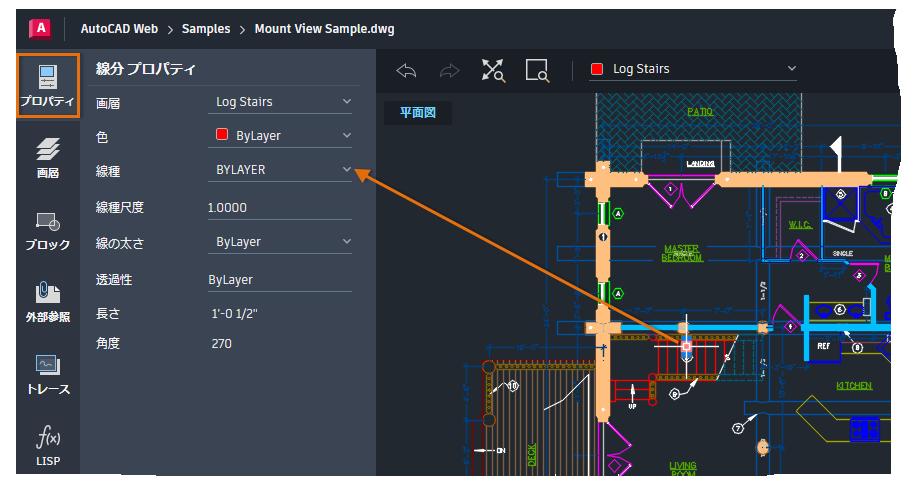905x483 pixels.
Task: Click the zoom window icon
Action: (537, 70)
